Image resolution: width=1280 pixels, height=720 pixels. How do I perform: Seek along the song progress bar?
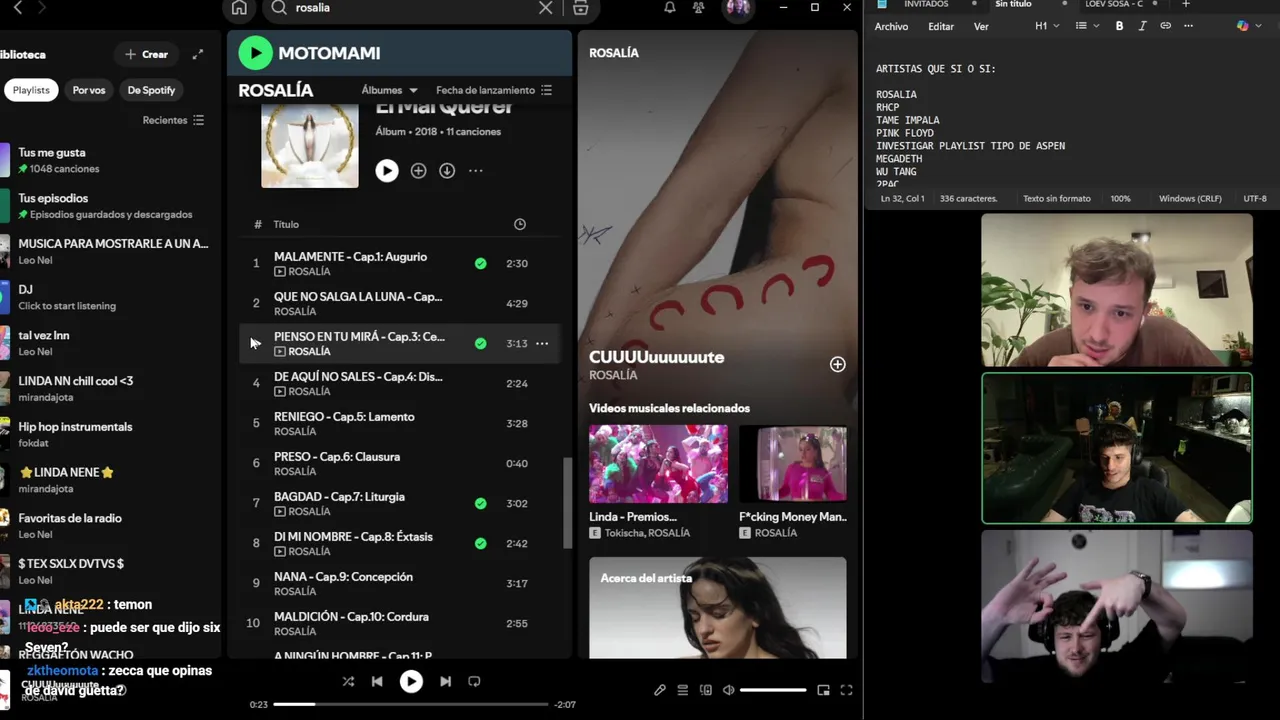411,704
